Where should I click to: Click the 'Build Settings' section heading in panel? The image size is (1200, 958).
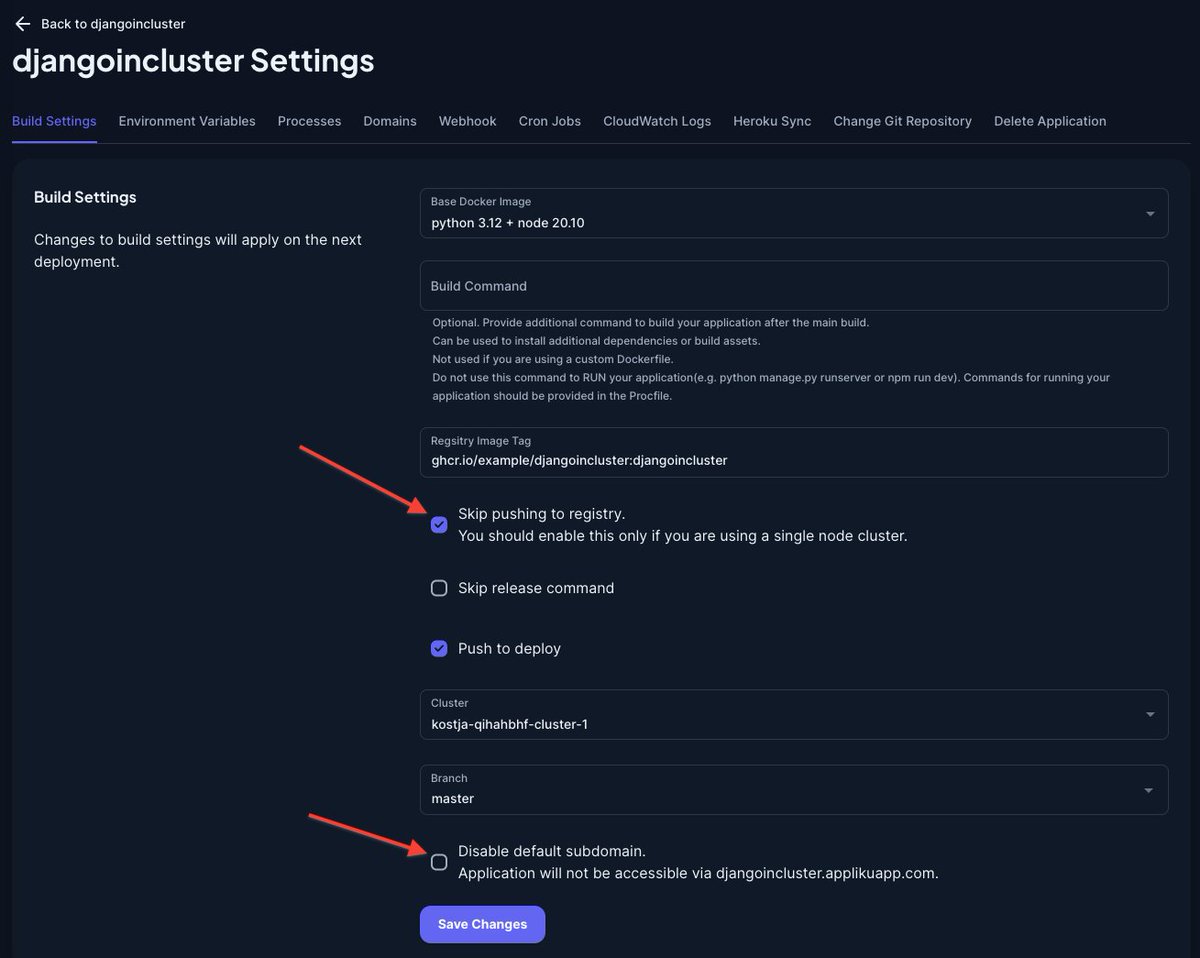point(85,197)
